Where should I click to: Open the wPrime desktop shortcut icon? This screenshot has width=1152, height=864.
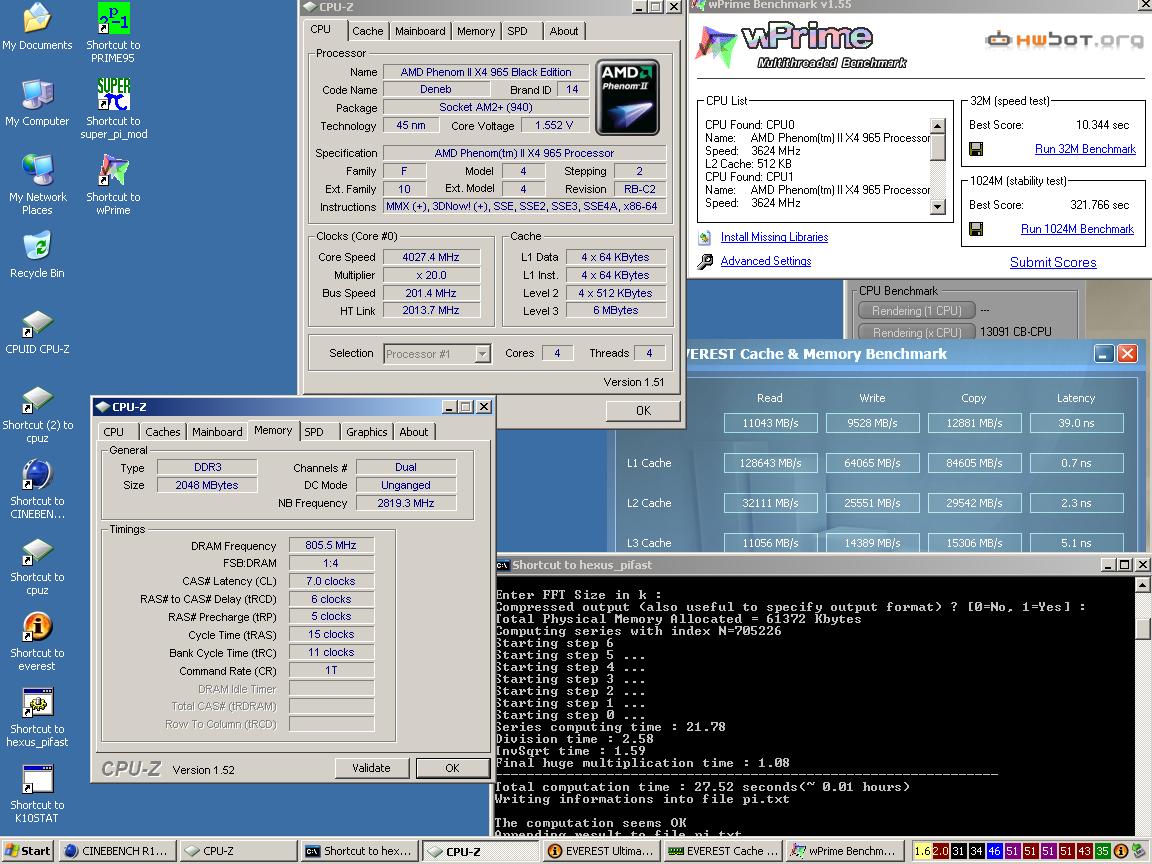click(x=113, y=171)
